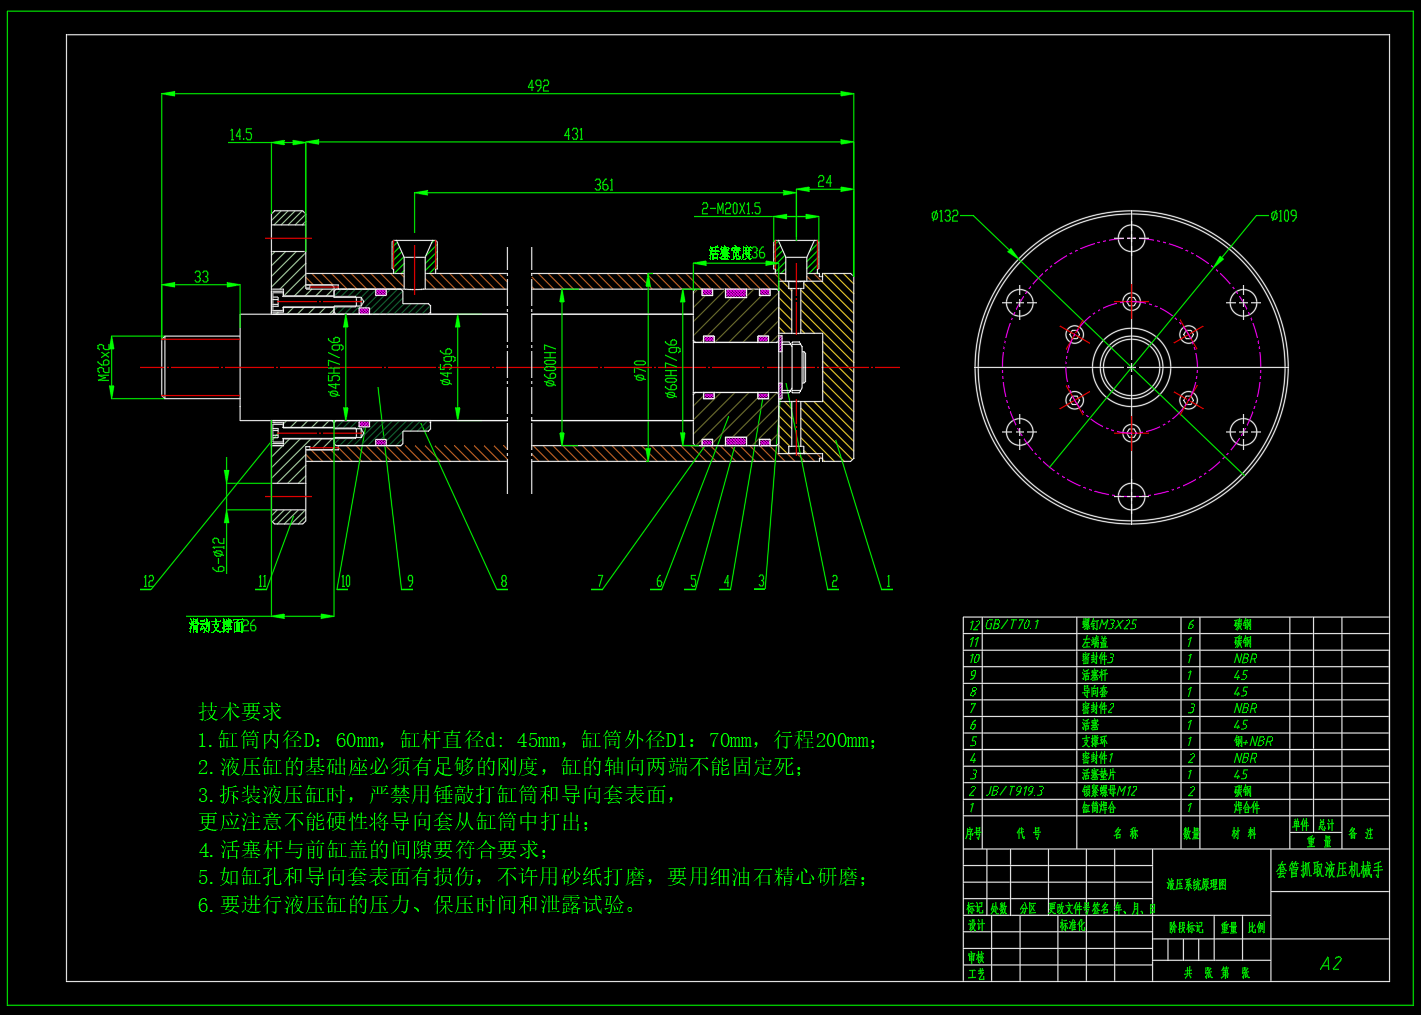Viewport: 1421px width, 1015px height.
Task: Click the 2-M20X1.5 thread annotation
Action: 731,208
